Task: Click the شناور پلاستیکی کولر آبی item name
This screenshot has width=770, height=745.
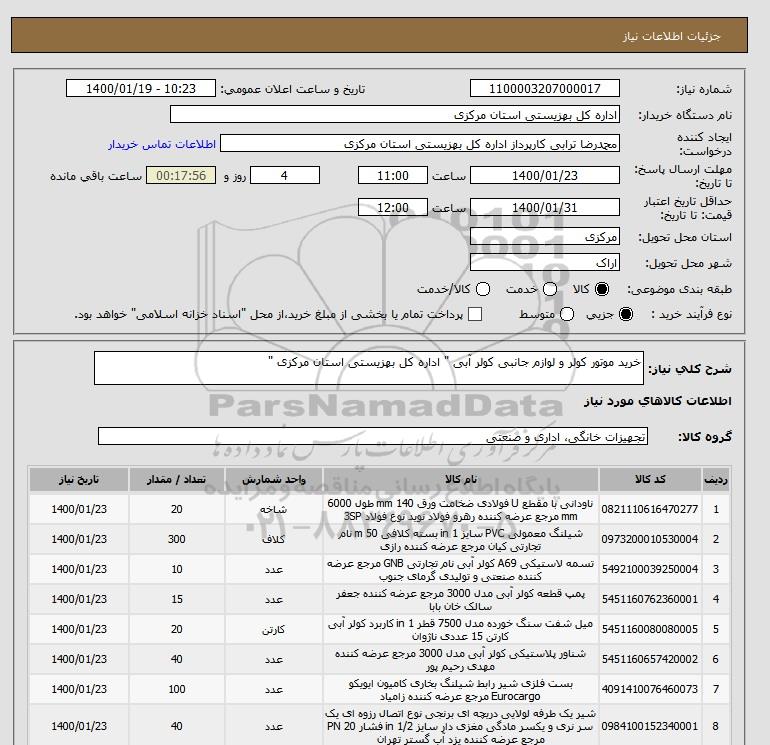Action: [461, 660]
